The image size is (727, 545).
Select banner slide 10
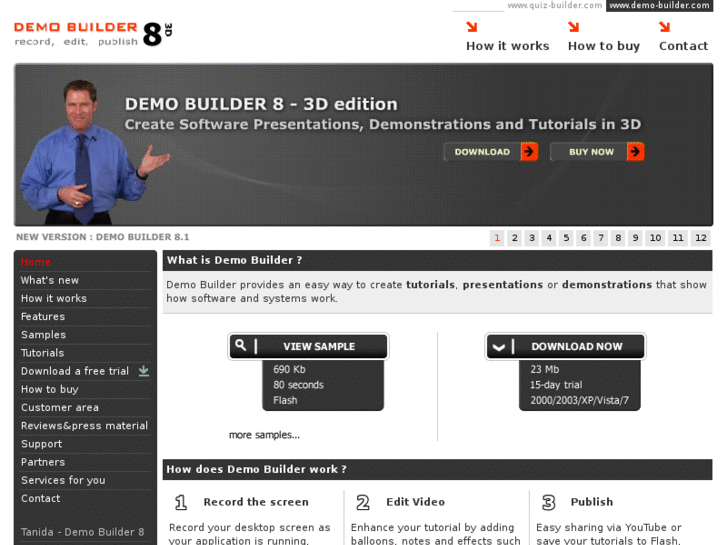[x=655, y=238]
